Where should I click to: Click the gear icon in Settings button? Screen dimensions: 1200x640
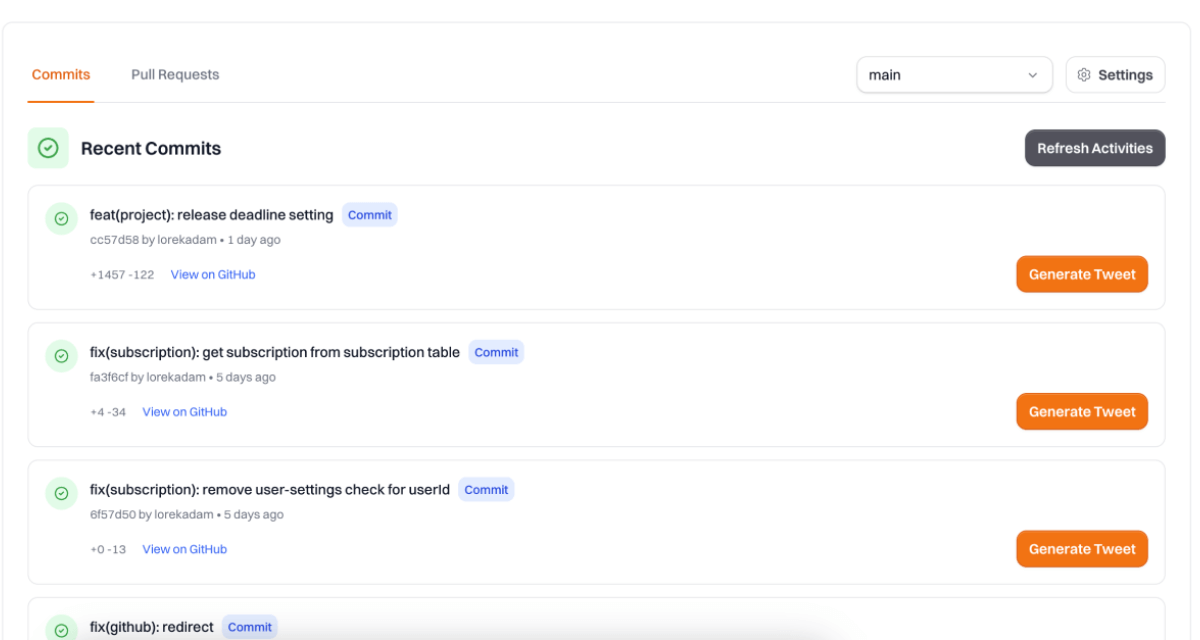[1084, 75]
